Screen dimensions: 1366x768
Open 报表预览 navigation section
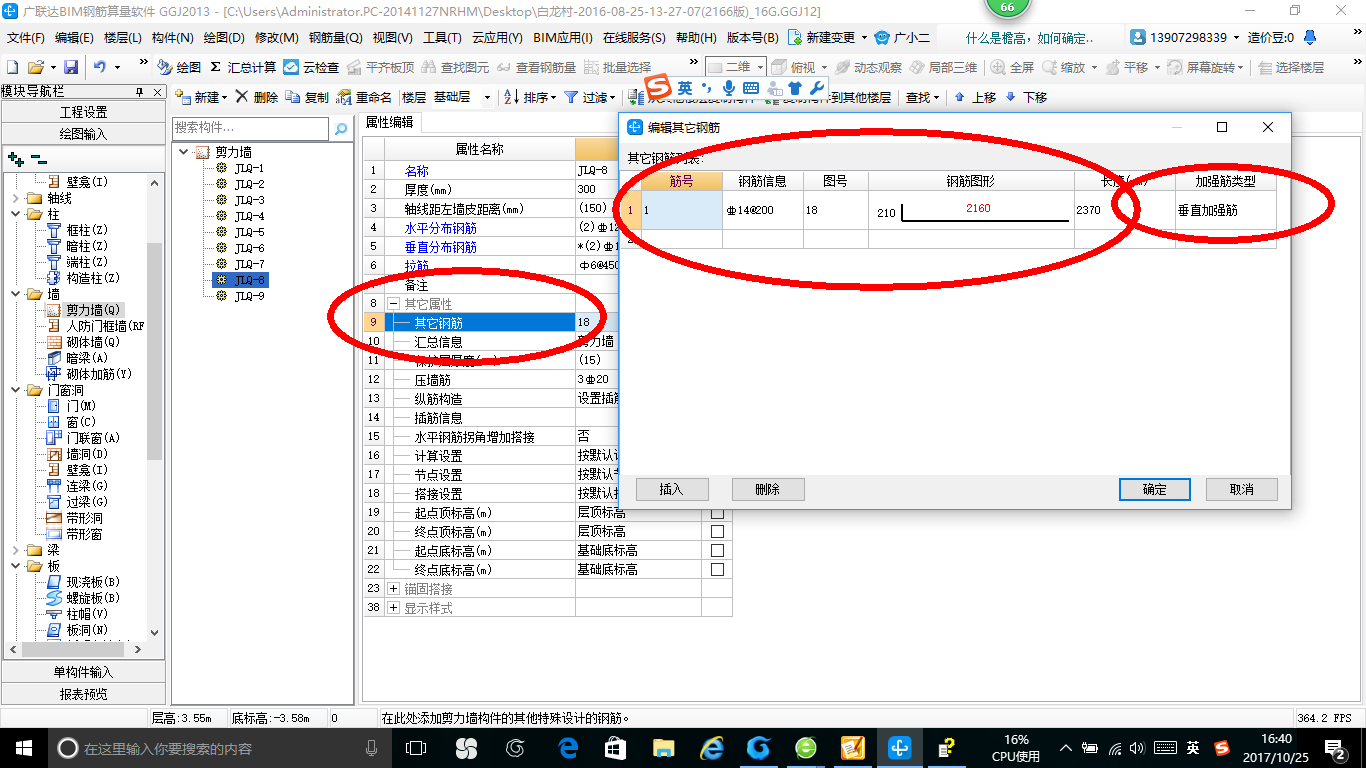pyautogui.click(x=84, y=694)
